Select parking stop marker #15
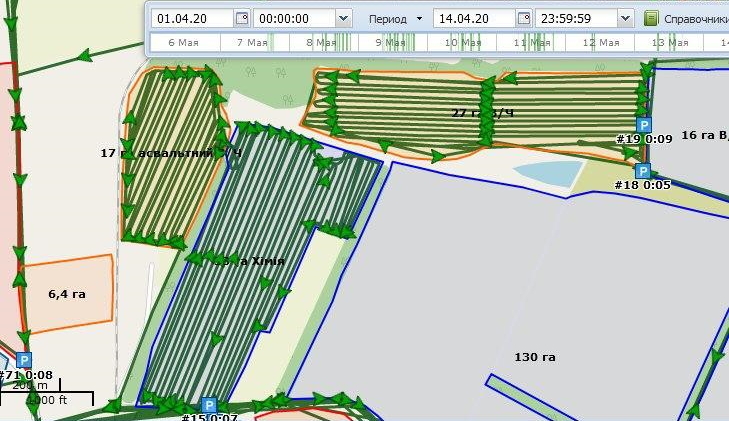The image size is (729, 421). tap(208, 405)
